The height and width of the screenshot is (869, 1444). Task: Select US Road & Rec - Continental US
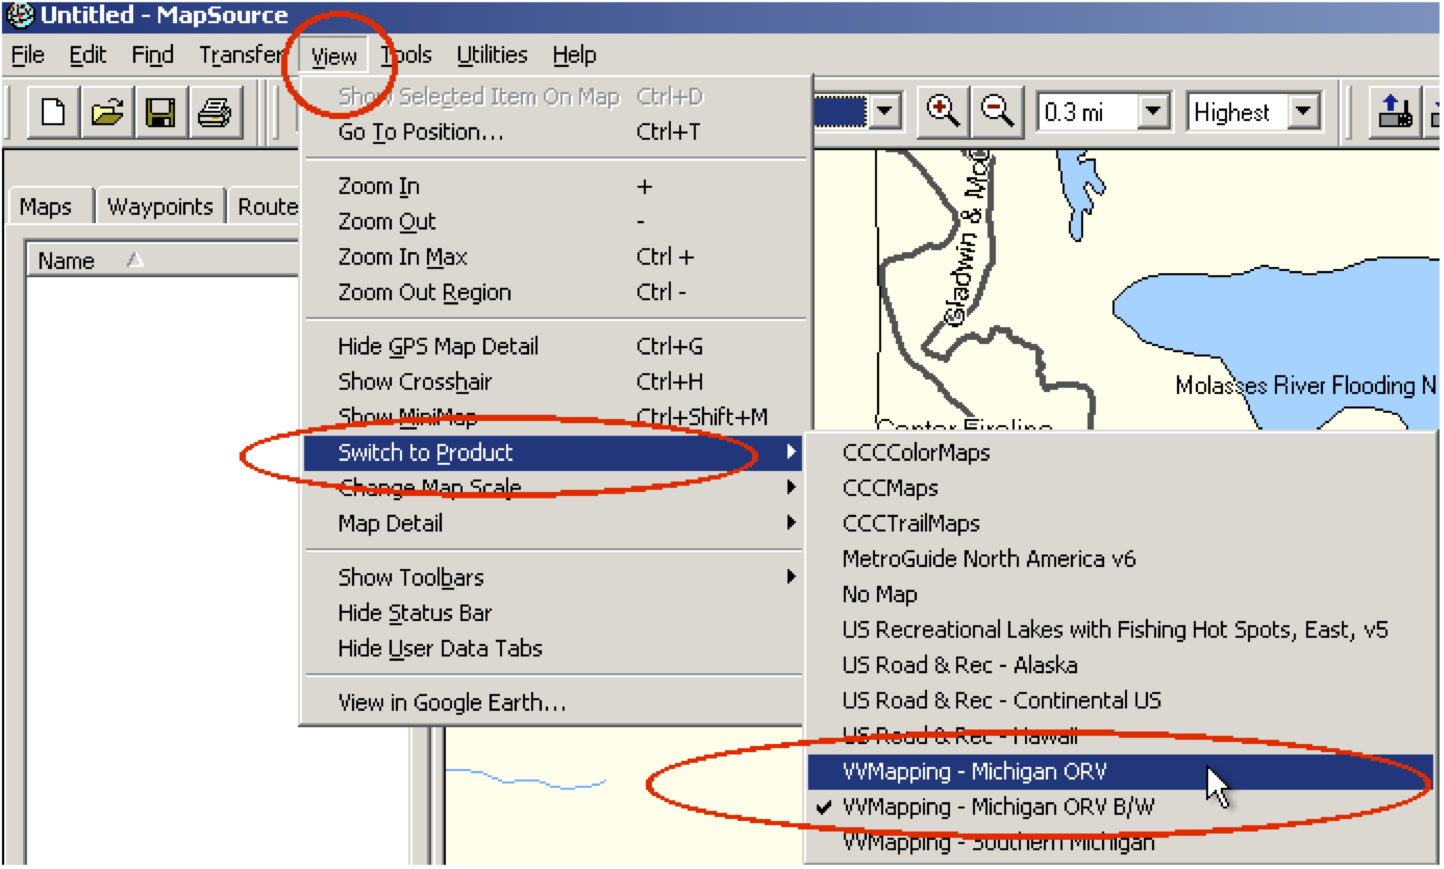[1120, 700]
